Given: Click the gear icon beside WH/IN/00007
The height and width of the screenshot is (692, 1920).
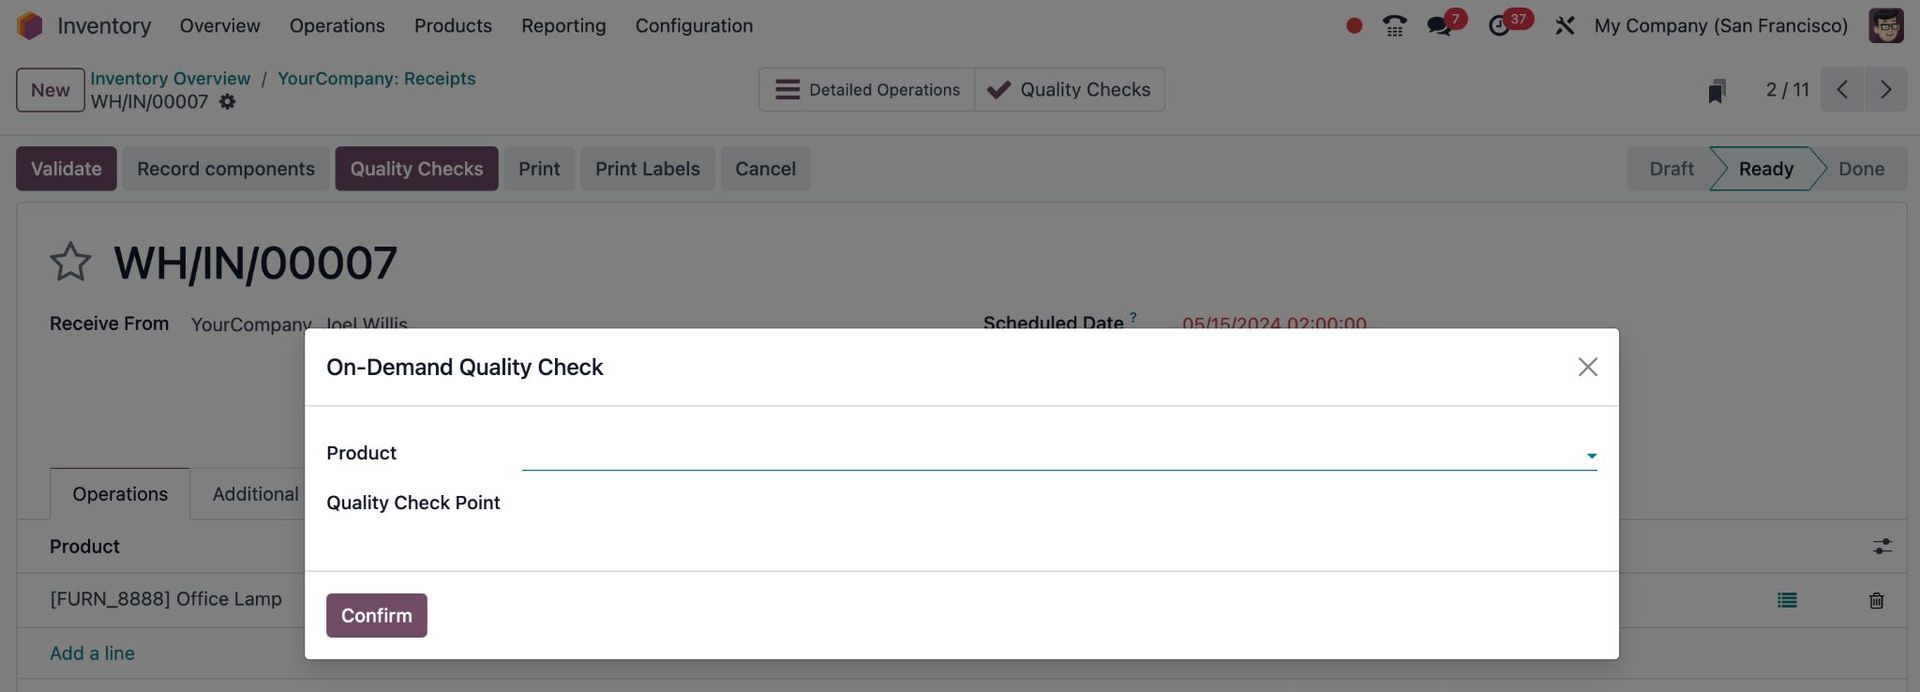Looking at the screenshot, I should coord(228,102).
